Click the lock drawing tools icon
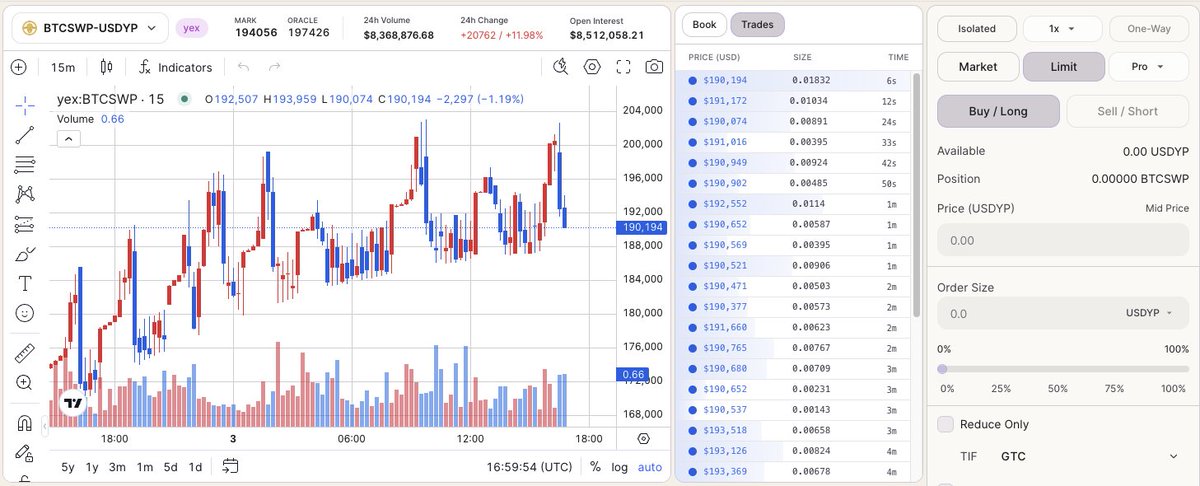 pos(25,452)
